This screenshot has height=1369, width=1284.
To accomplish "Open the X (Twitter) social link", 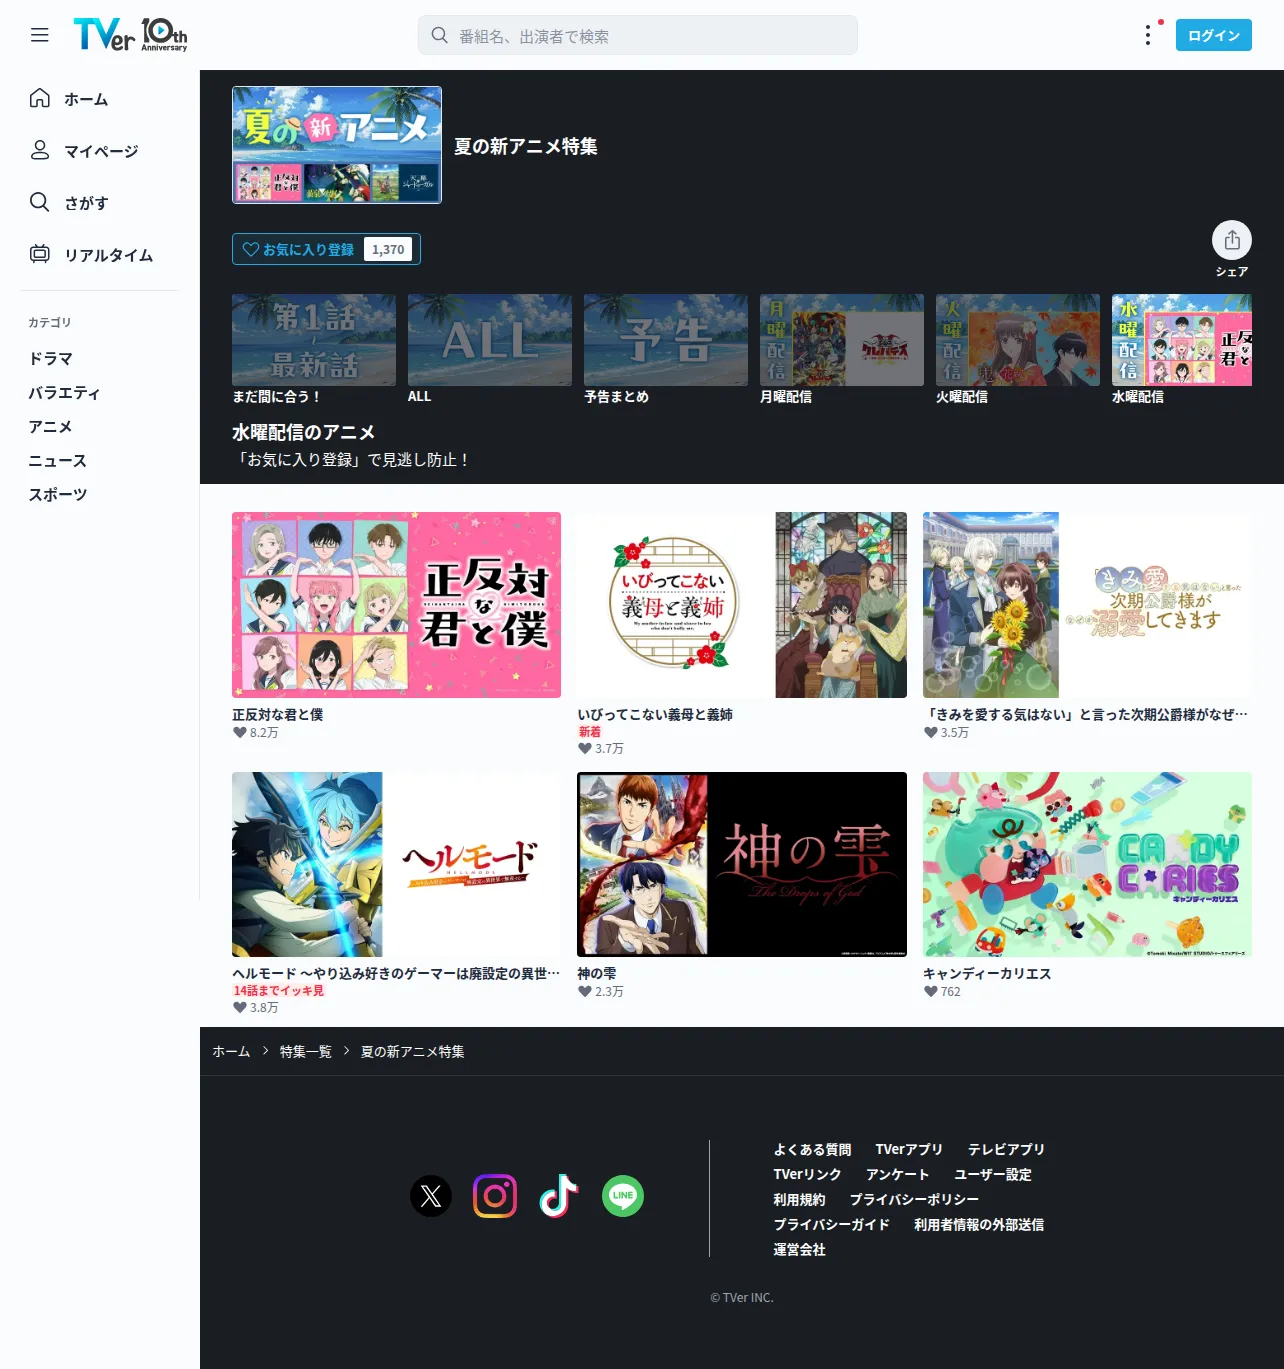I will [431, 1196].
